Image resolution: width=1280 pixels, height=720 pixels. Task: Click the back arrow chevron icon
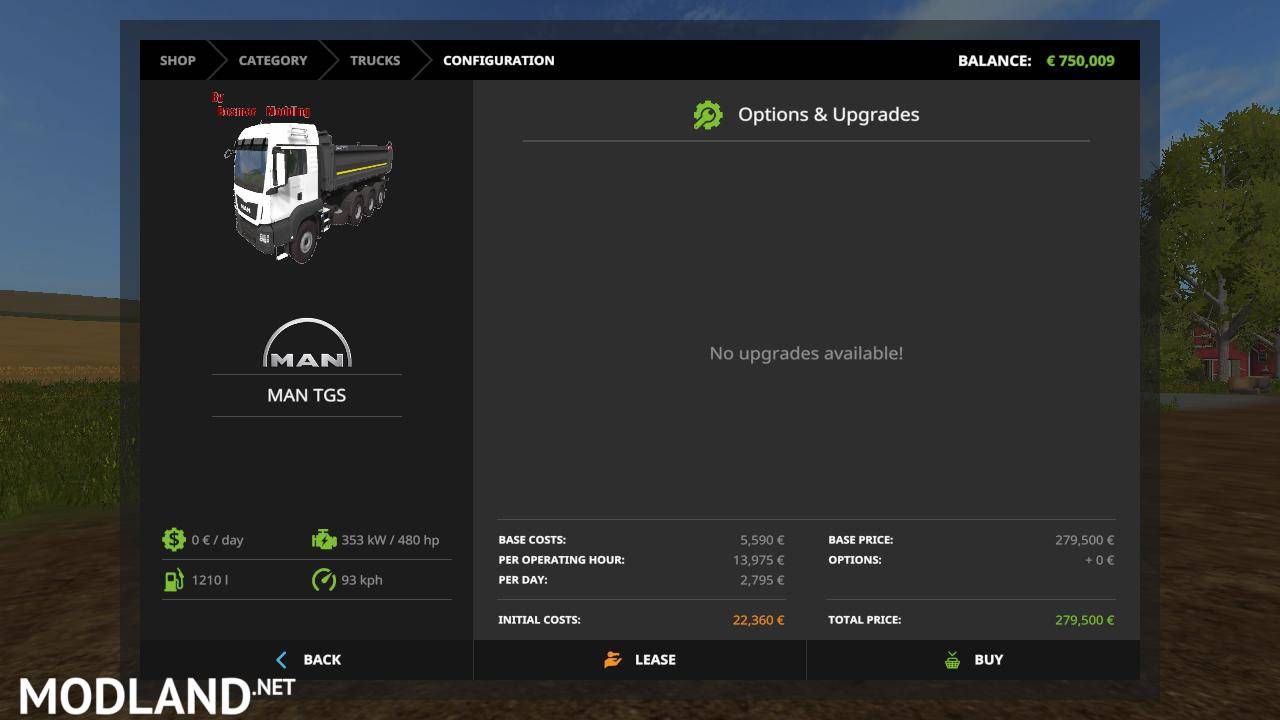281,660
